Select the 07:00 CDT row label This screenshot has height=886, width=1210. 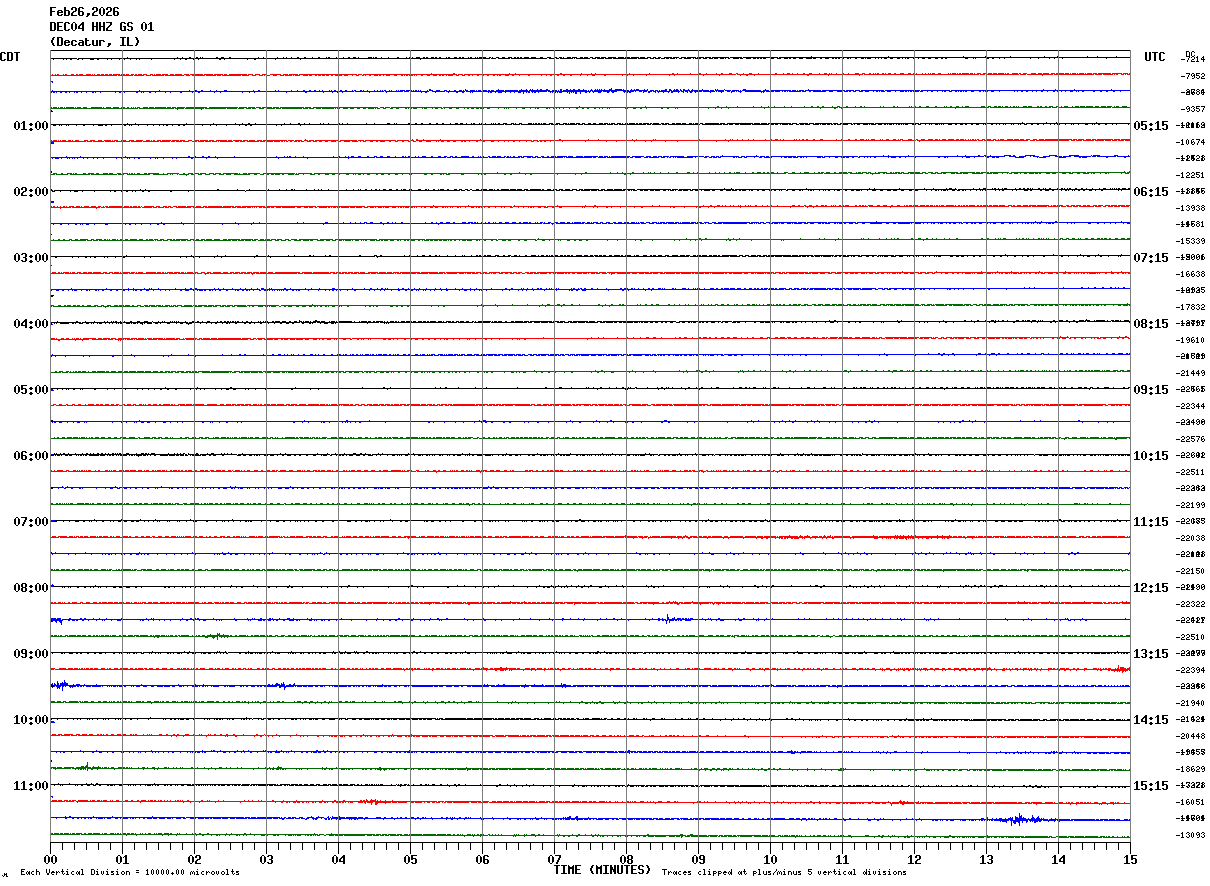pyautogui.click(x=31, y=521)
